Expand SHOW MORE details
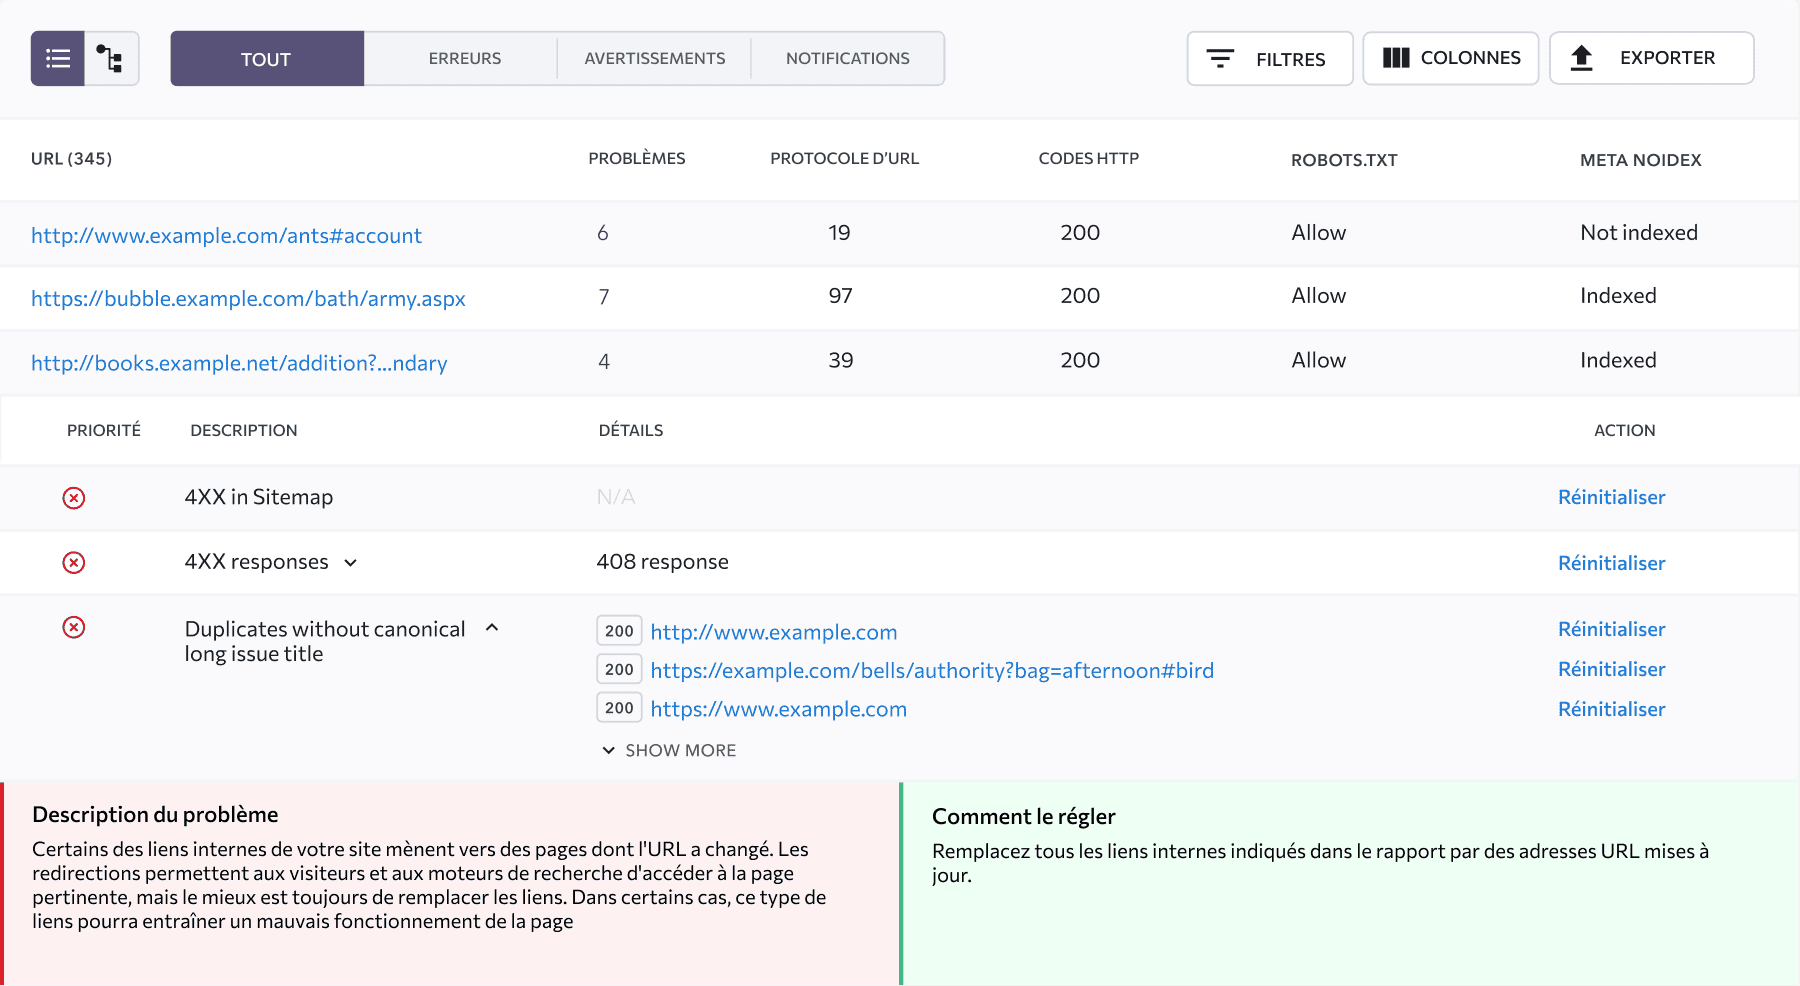This screenshot has height=986, width=1800. (x=669, y=750)
